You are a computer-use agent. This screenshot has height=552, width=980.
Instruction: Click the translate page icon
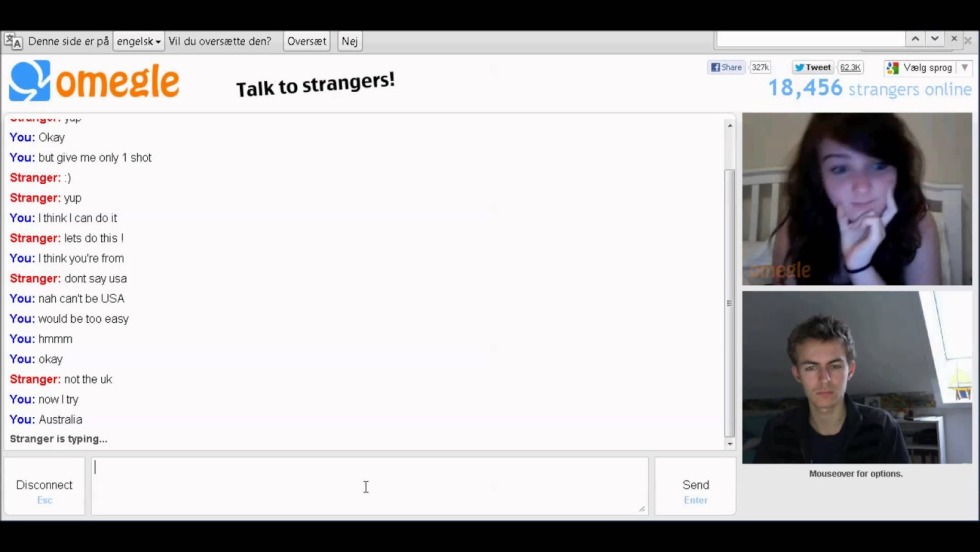pos(13,42)
